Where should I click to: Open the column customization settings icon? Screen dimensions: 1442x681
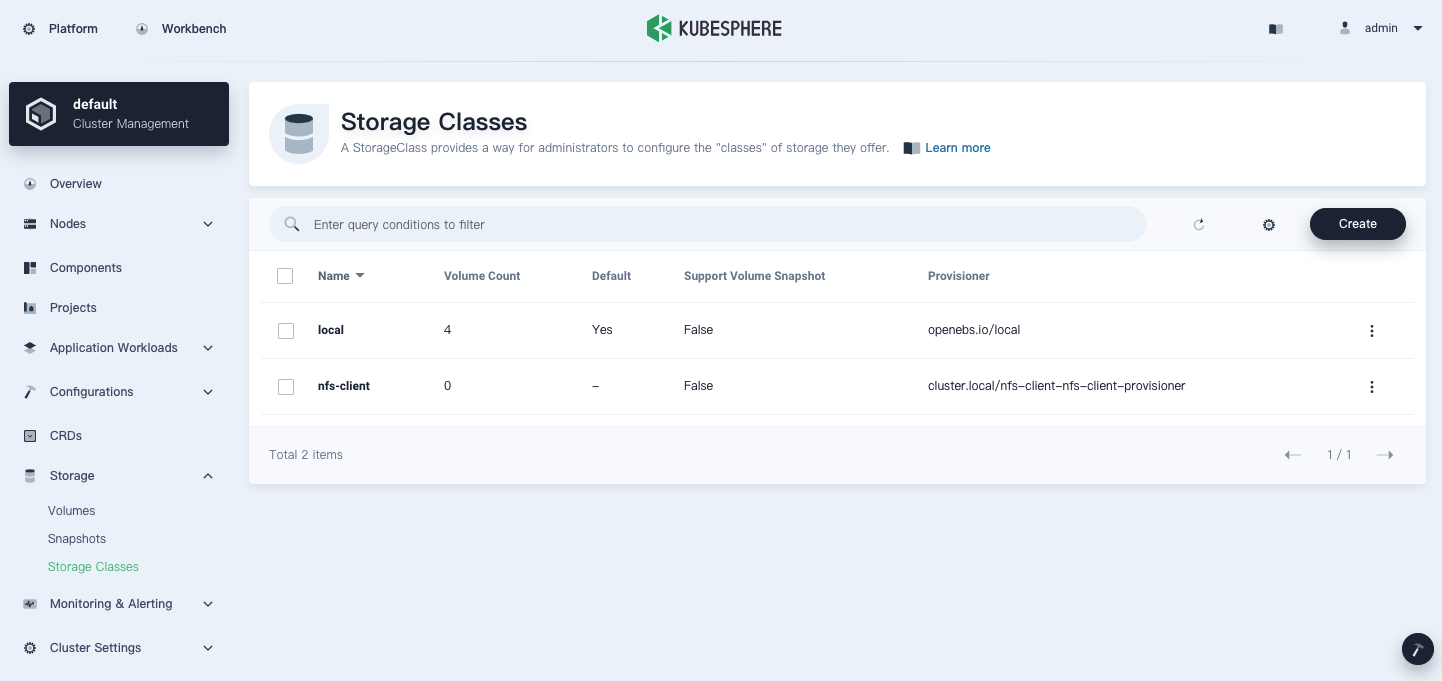coord(1268,224)
